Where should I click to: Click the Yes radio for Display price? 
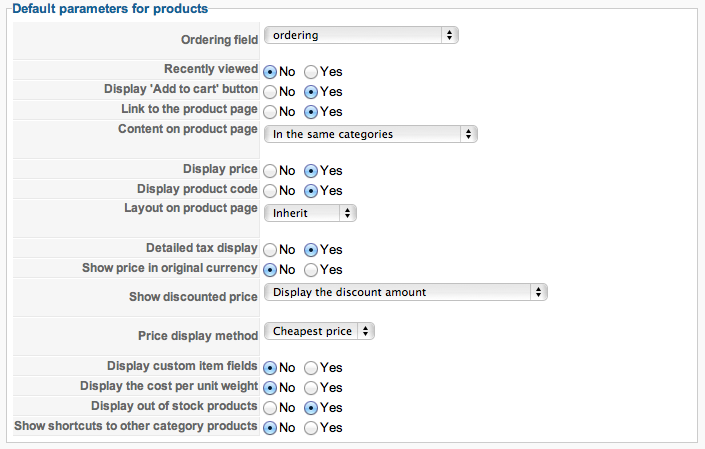pos(311,171)
